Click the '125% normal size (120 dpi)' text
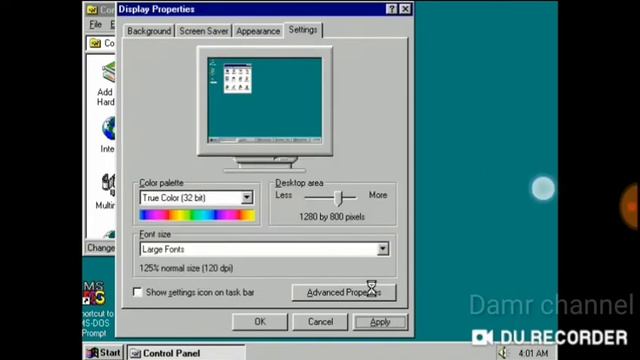The width and height of the screenshot is (640, 360). click(x=186, y=268)
